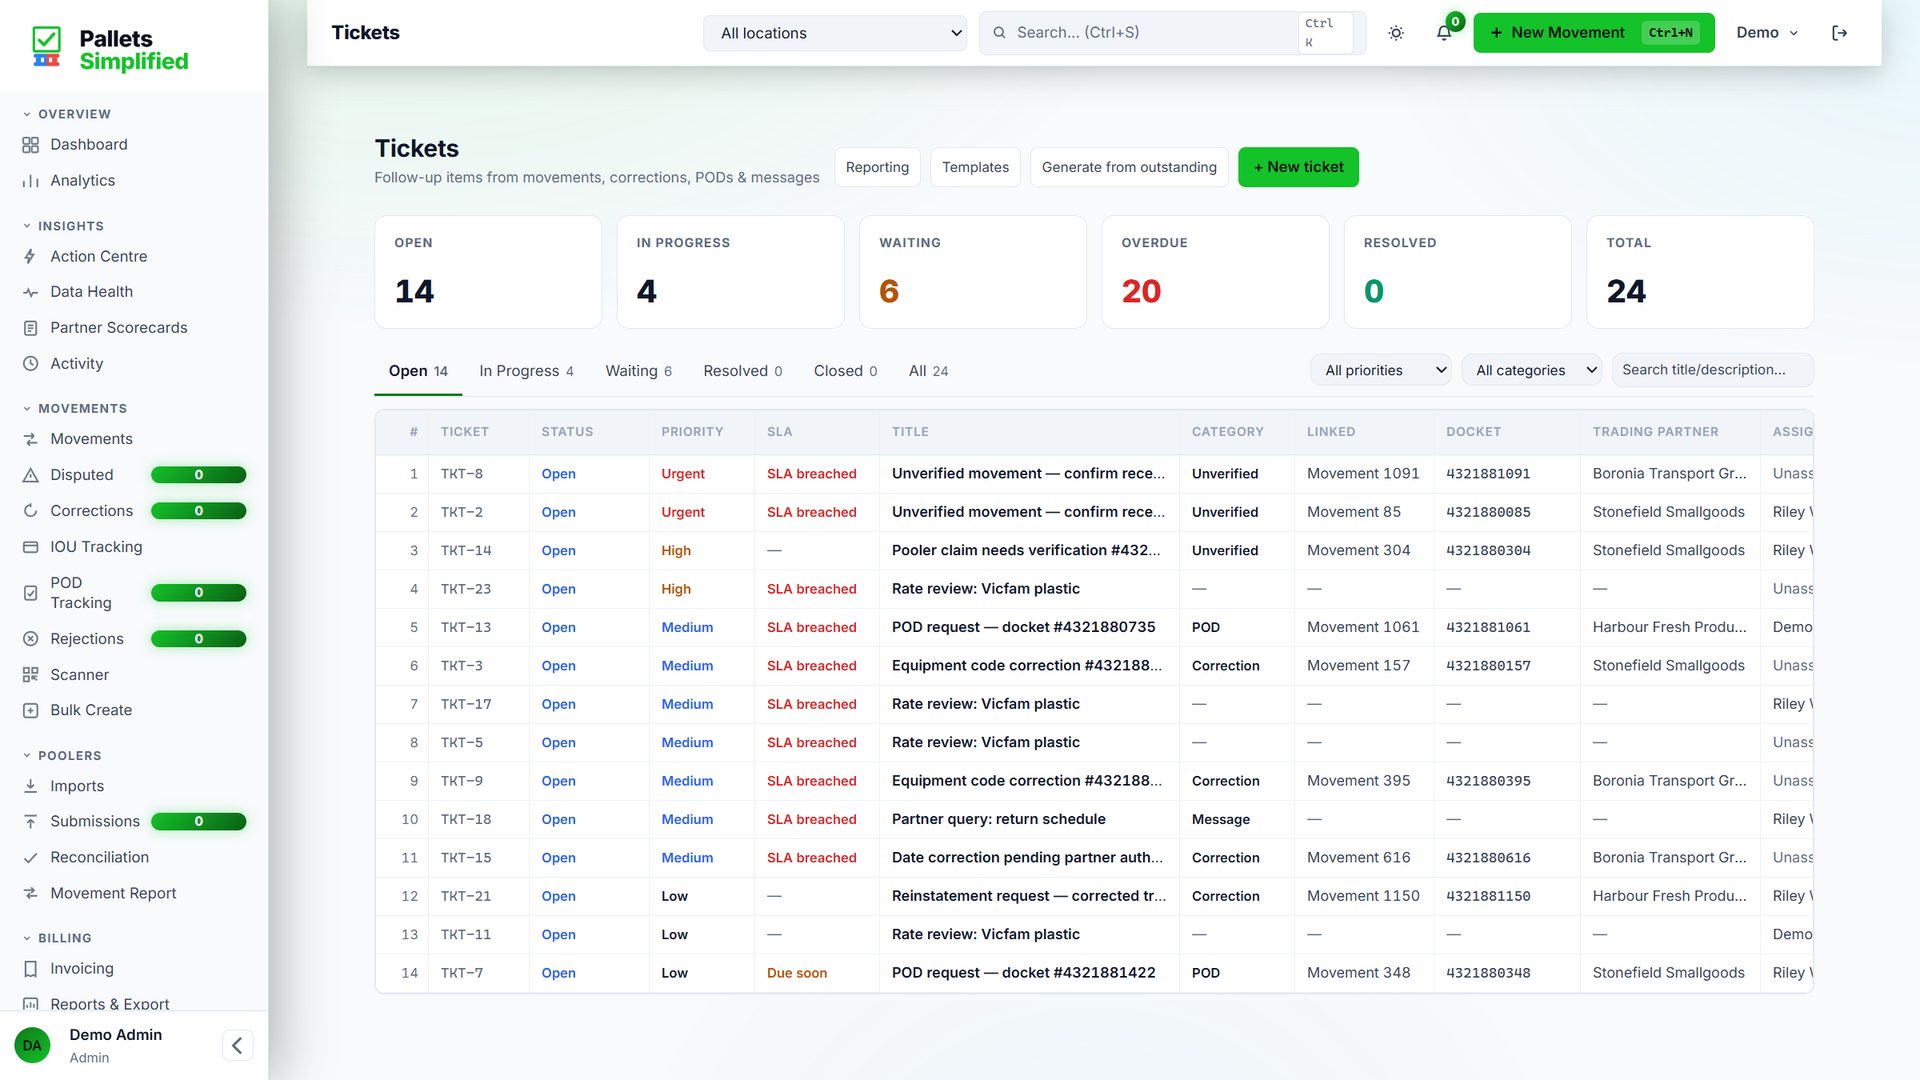Collapse the OVERVIEW sidebar section

coord(66,114)
